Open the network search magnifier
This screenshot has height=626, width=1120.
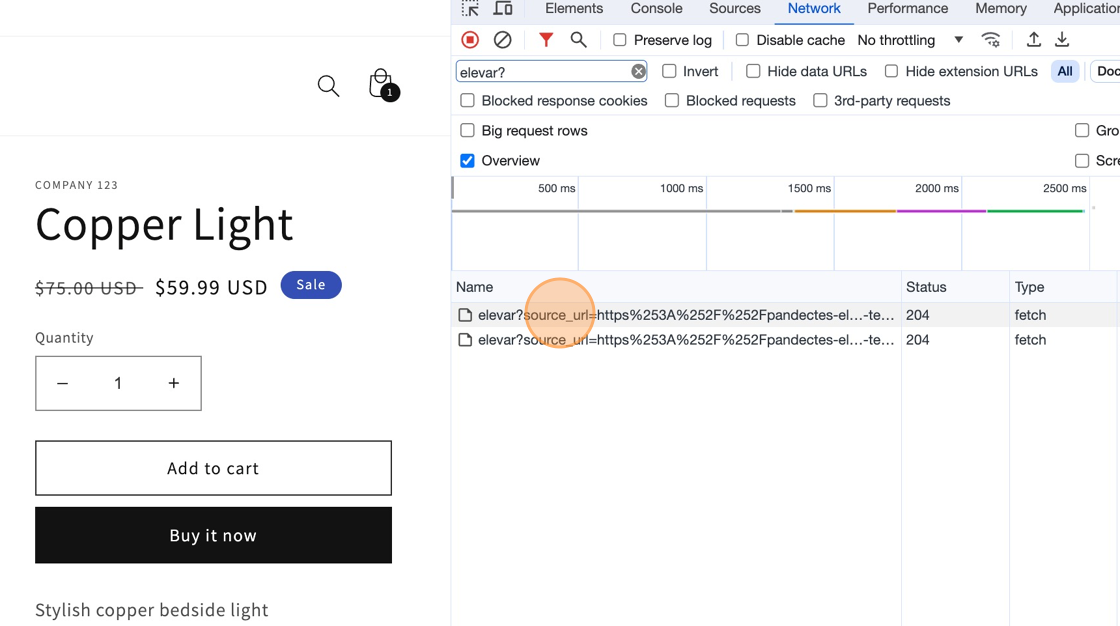(x=579, y=40)
